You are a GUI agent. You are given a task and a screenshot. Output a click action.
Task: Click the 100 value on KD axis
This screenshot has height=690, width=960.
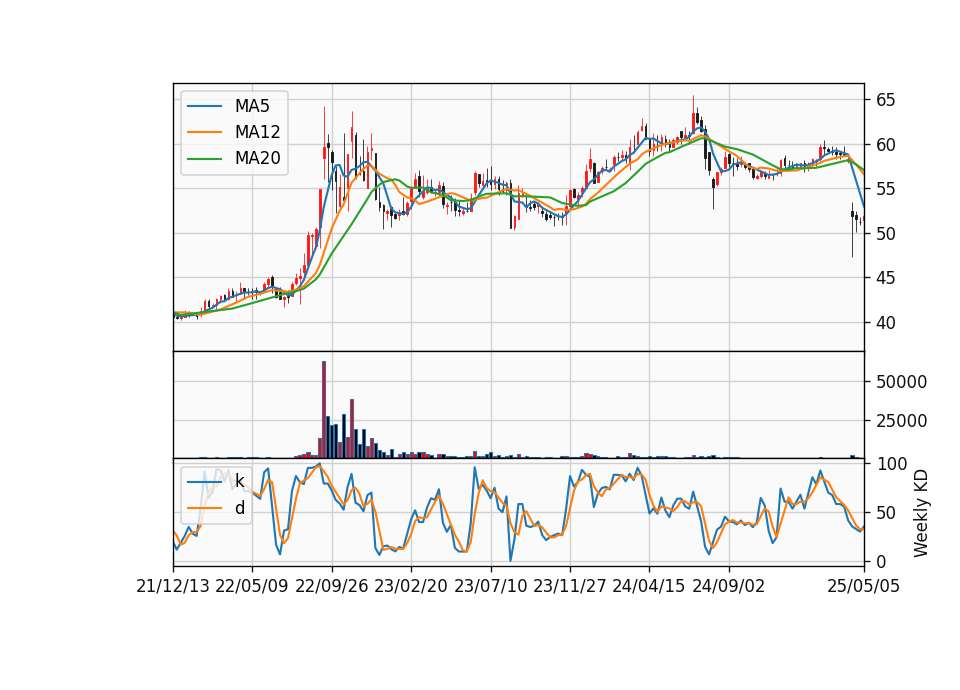click(891, 464)
